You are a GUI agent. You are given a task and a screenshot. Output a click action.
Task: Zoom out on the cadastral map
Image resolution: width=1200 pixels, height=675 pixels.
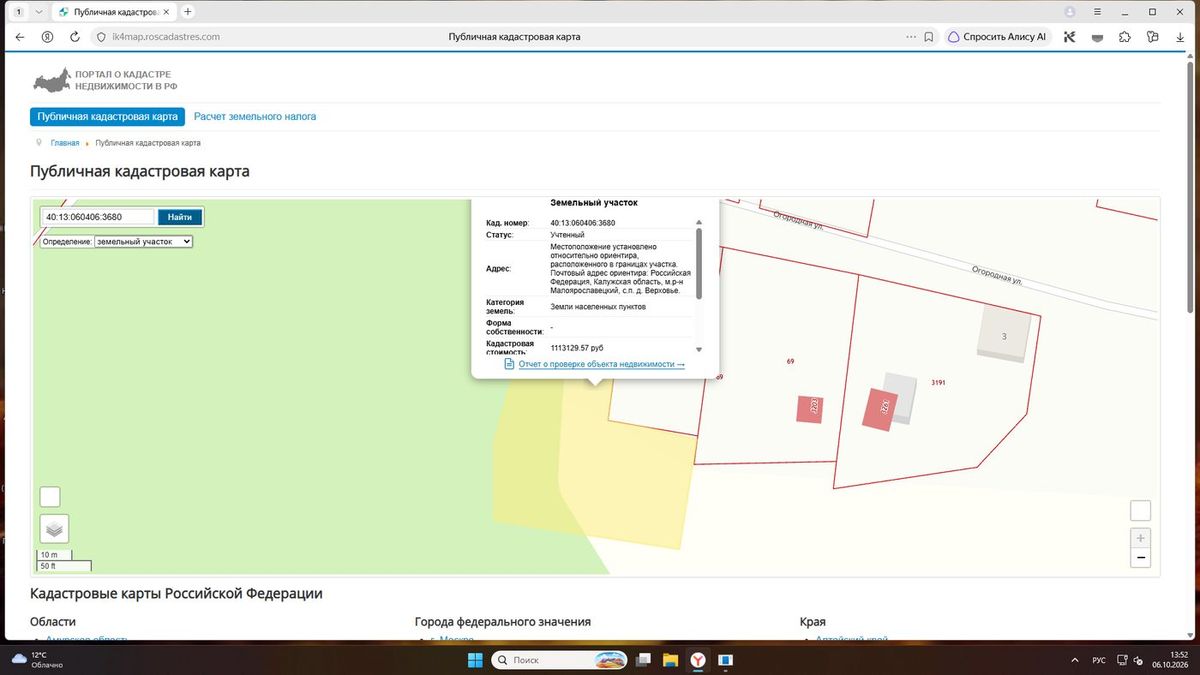coord(1140,558)
